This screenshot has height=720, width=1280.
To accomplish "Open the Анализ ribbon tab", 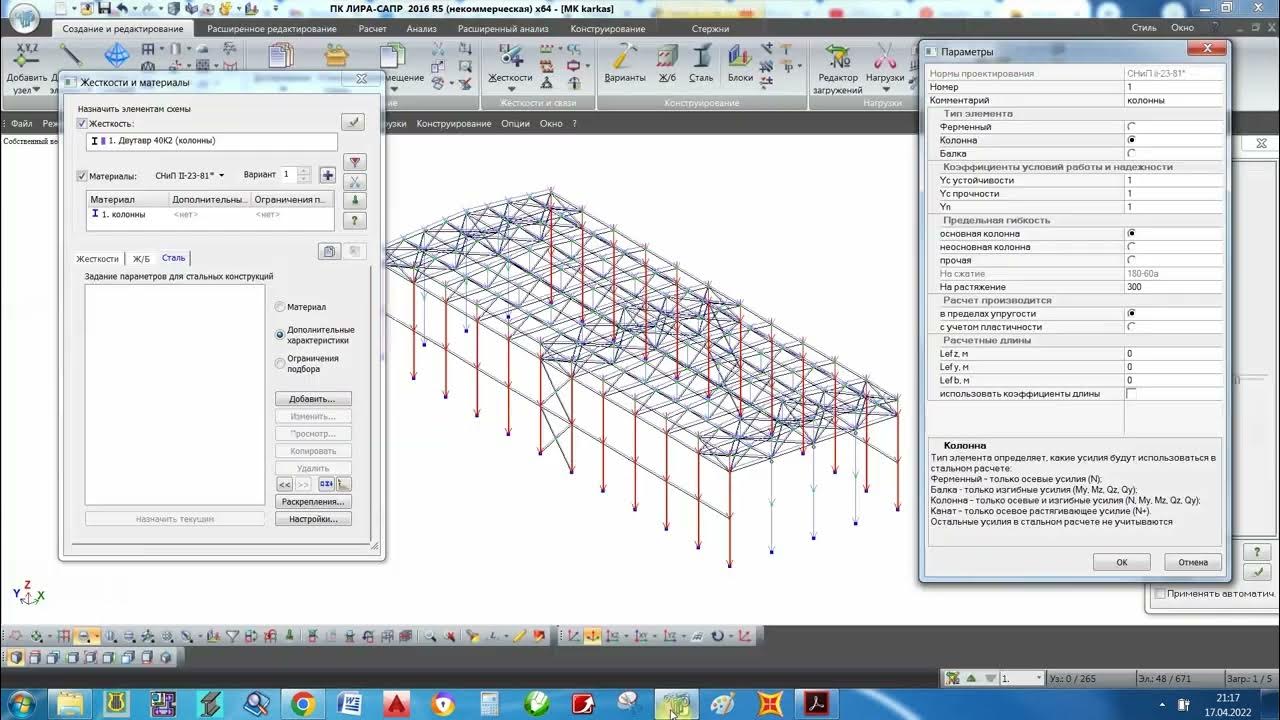I will click(422, 29).
